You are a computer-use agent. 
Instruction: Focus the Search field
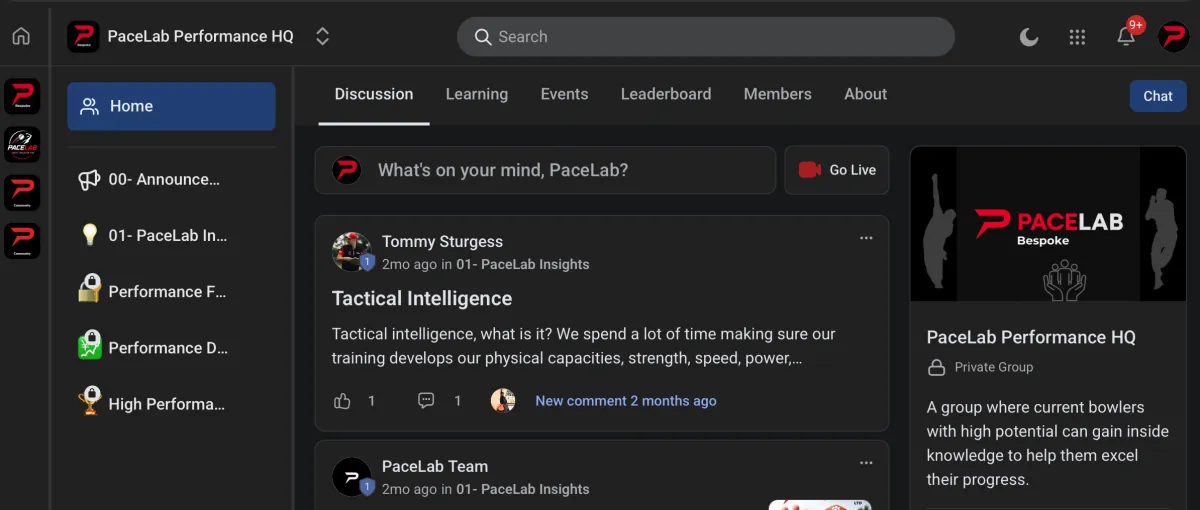pos(706,37)
